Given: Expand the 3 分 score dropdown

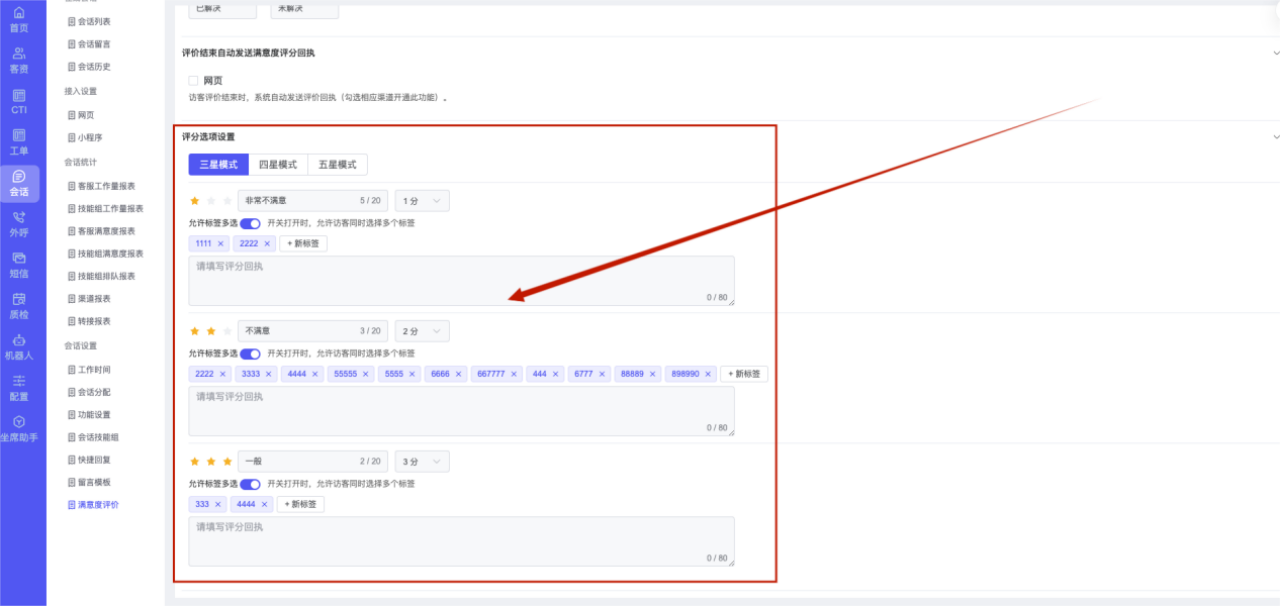Looking at the screenshot, I should pyautogui.click(x=422, y=462).
